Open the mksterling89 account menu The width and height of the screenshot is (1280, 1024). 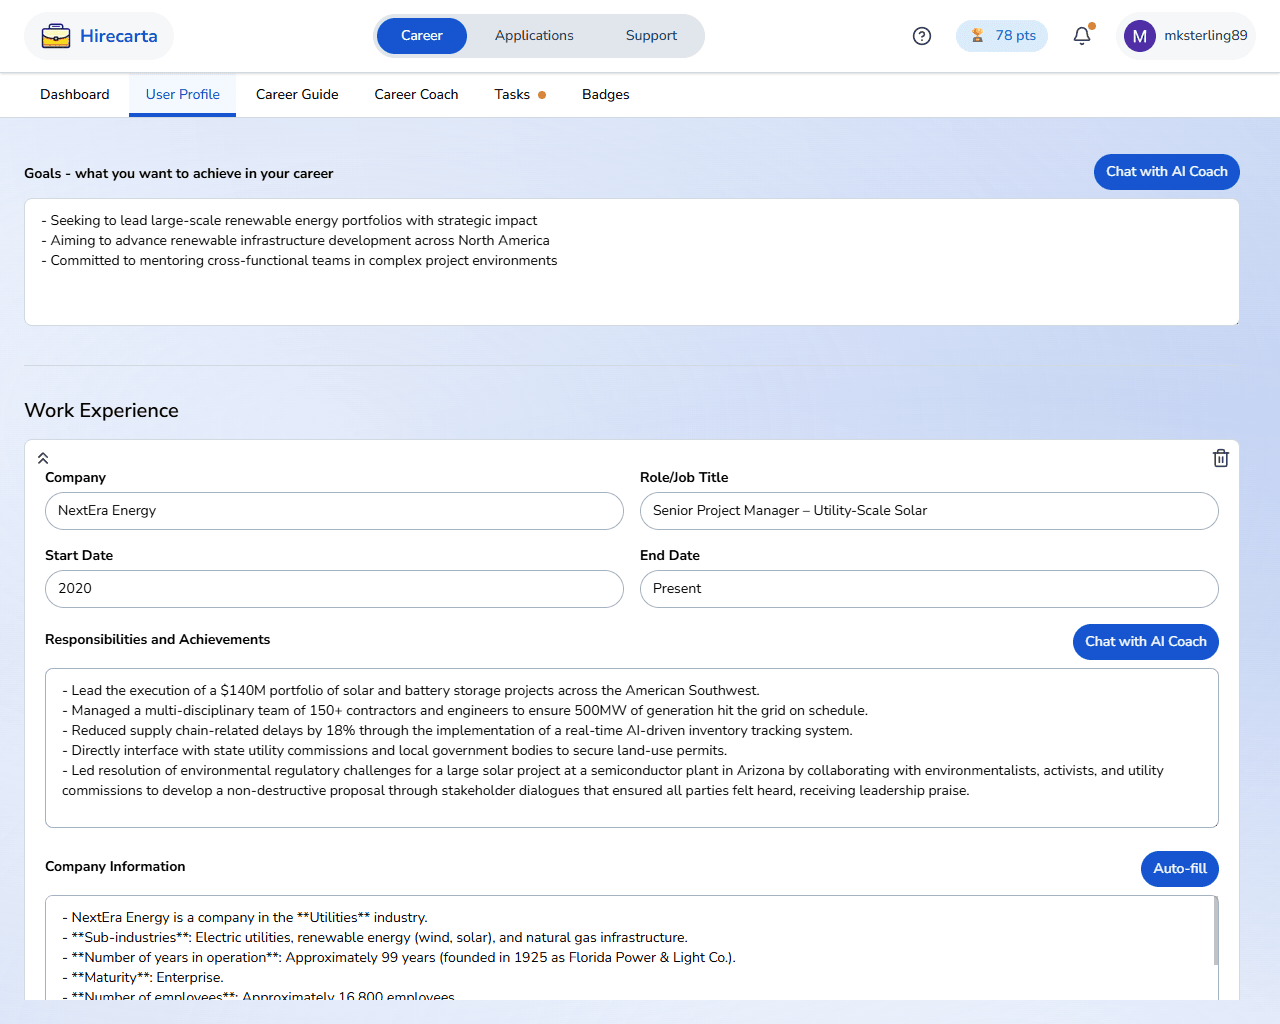(1205, 36)
